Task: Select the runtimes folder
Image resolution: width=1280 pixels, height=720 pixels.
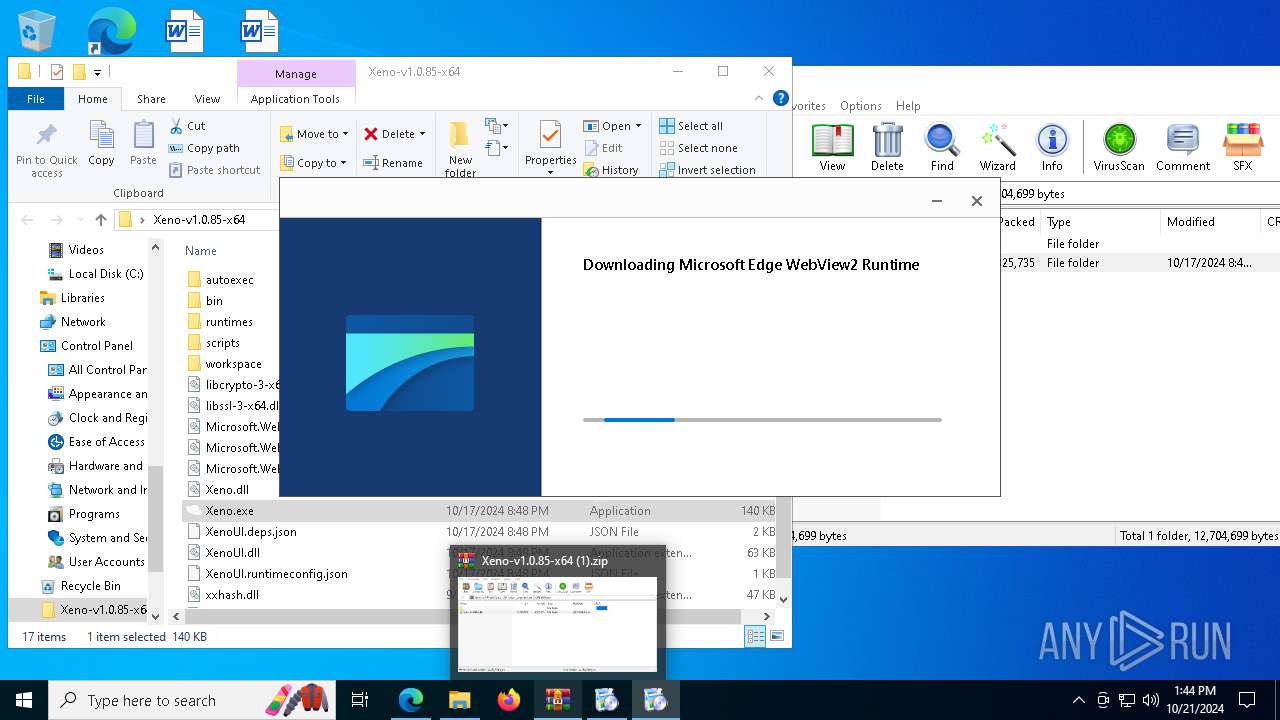Action: pos(229,322)
